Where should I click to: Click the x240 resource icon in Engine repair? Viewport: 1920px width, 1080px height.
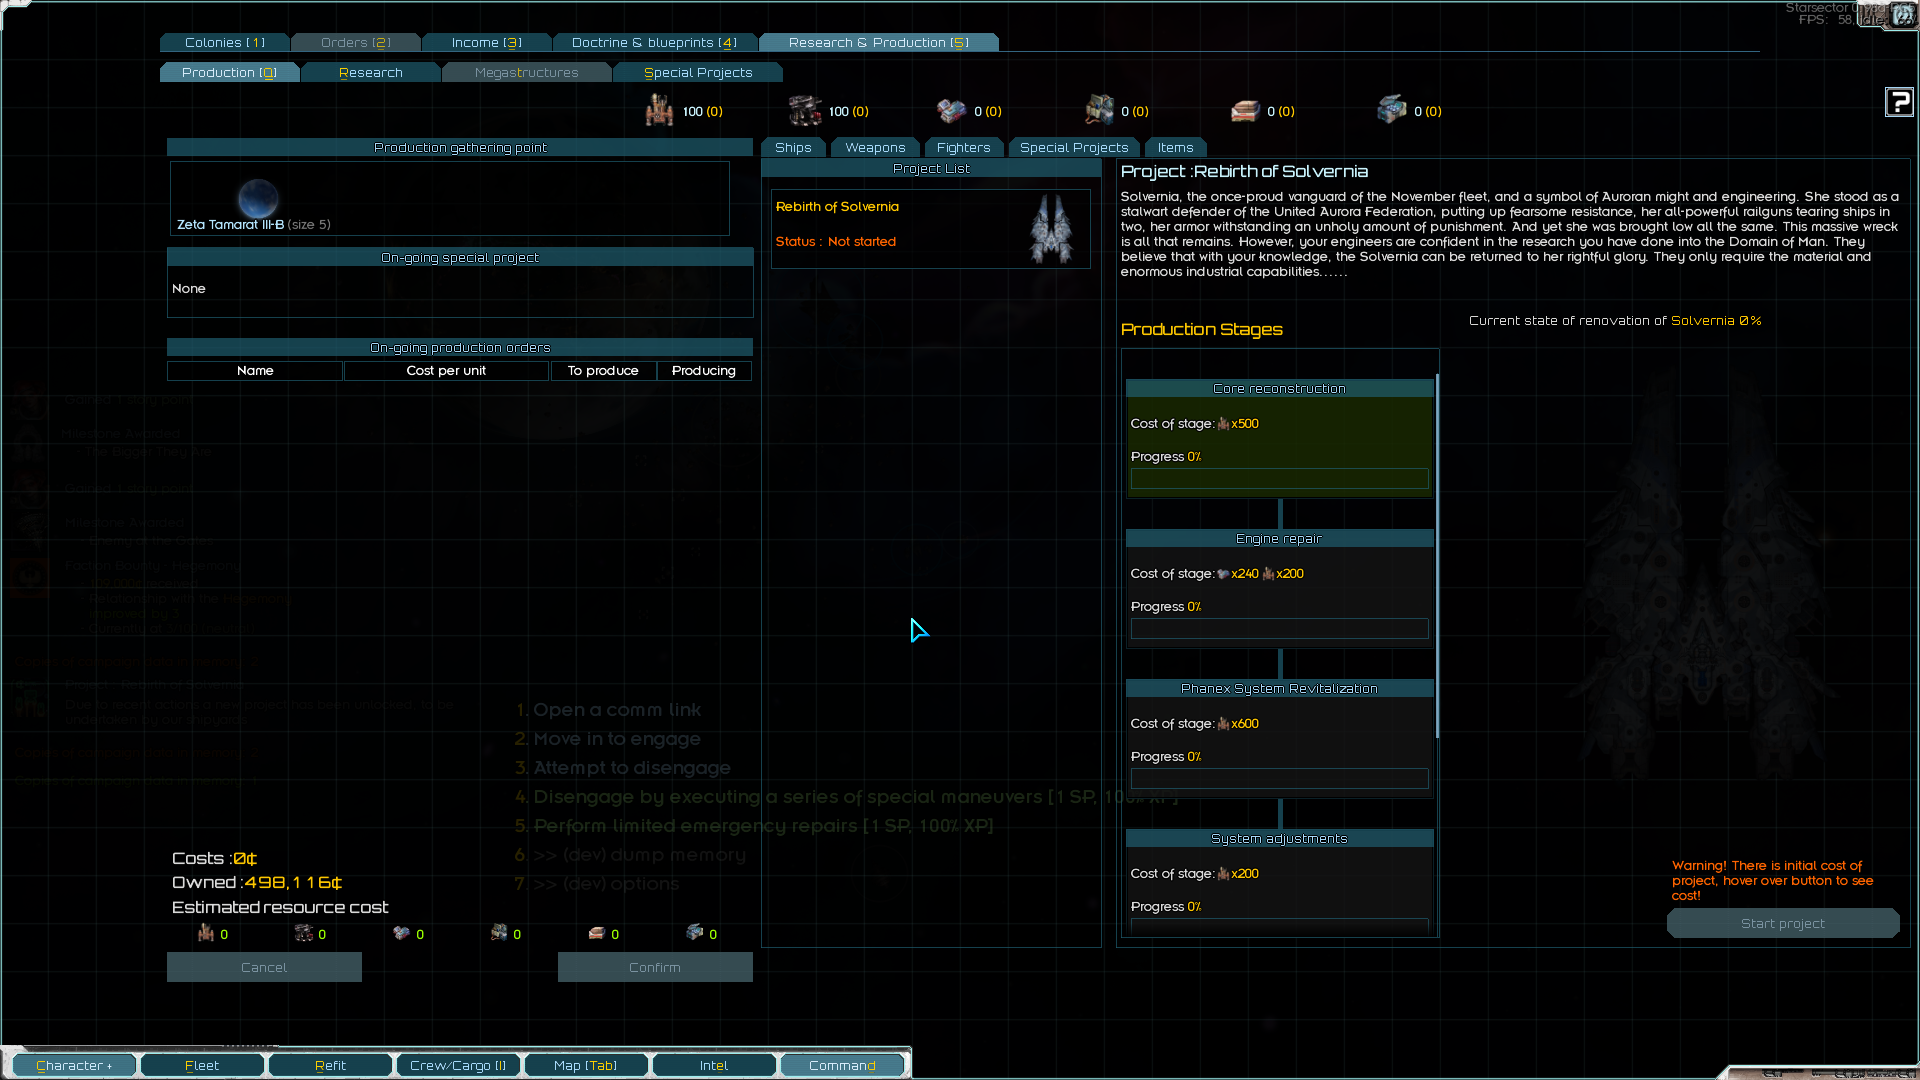(1223, 574)
